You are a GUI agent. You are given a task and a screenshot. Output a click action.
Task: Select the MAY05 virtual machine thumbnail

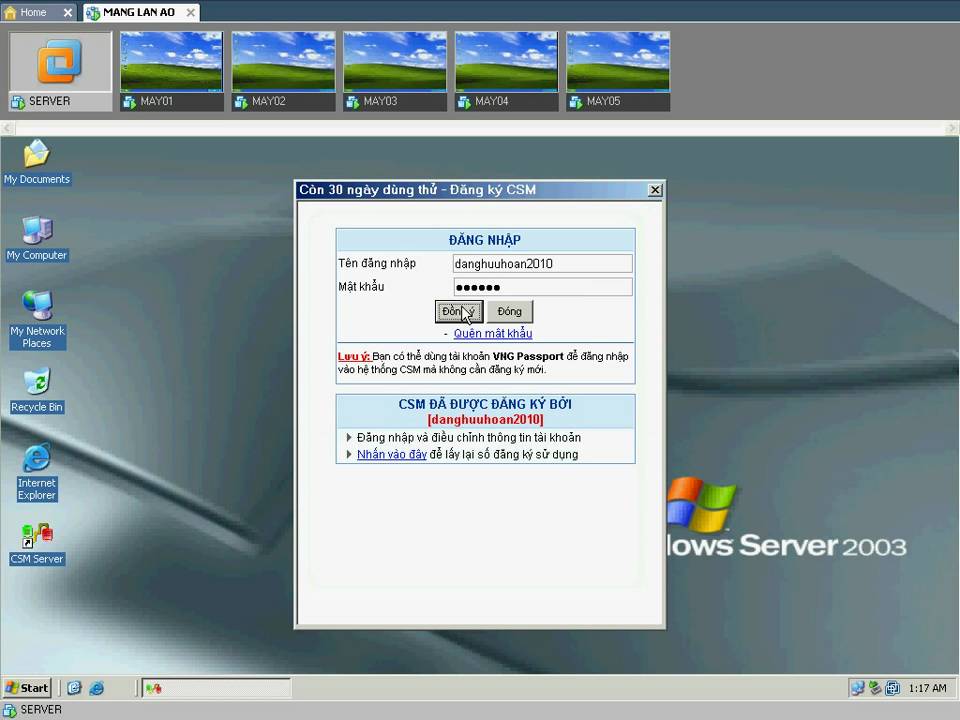pyautogui.click(x=618, y=72)
